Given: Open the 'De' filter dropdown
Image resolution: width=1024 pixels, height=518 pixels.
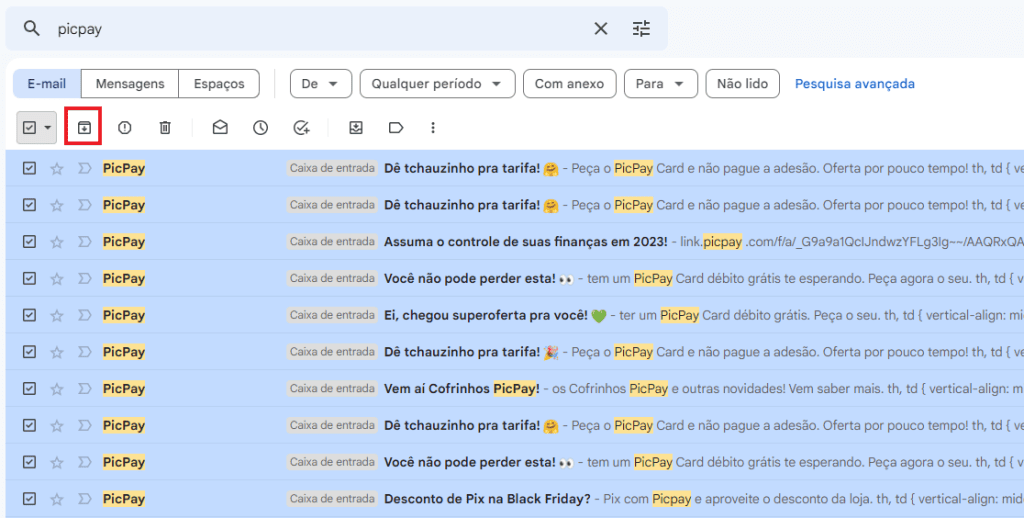Looking at the screenshot, I should point(321,84).
